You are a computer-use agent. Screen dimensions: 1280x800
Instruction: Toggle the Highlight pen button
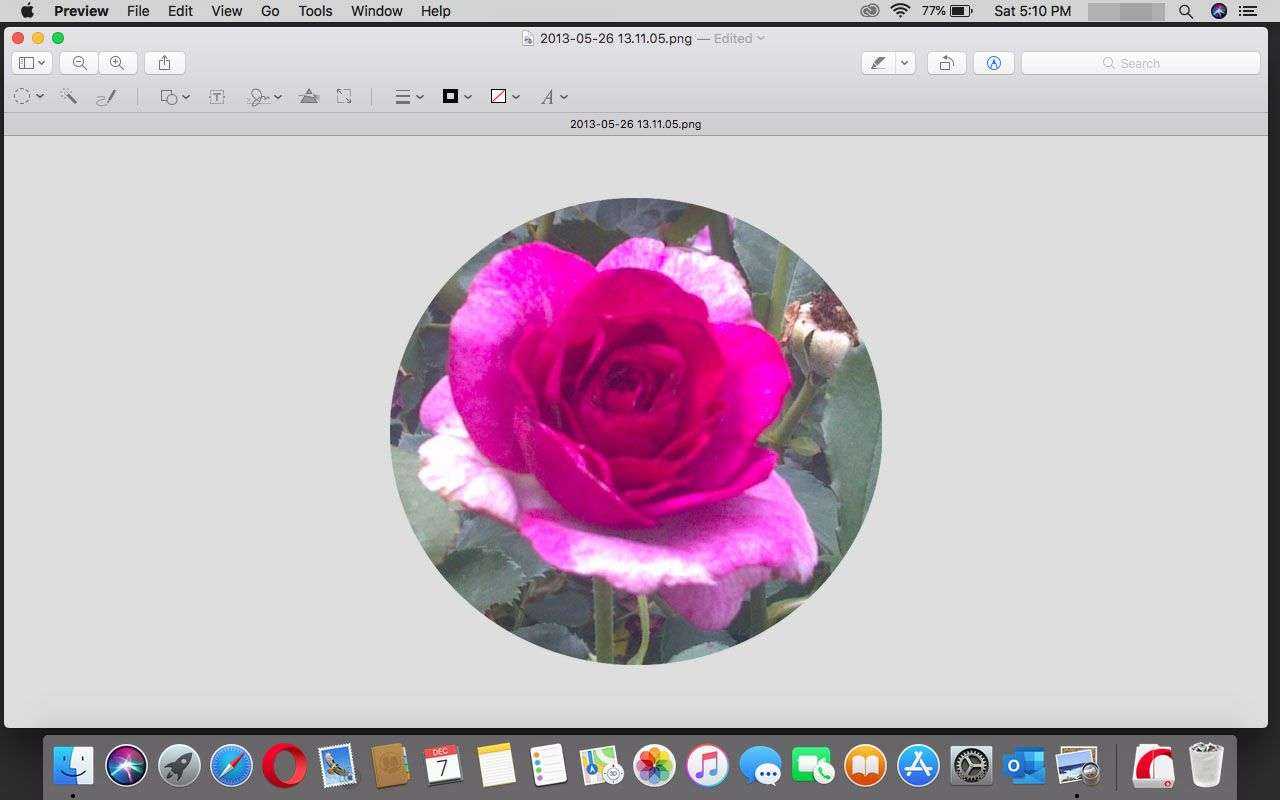(x=878, y=63)
